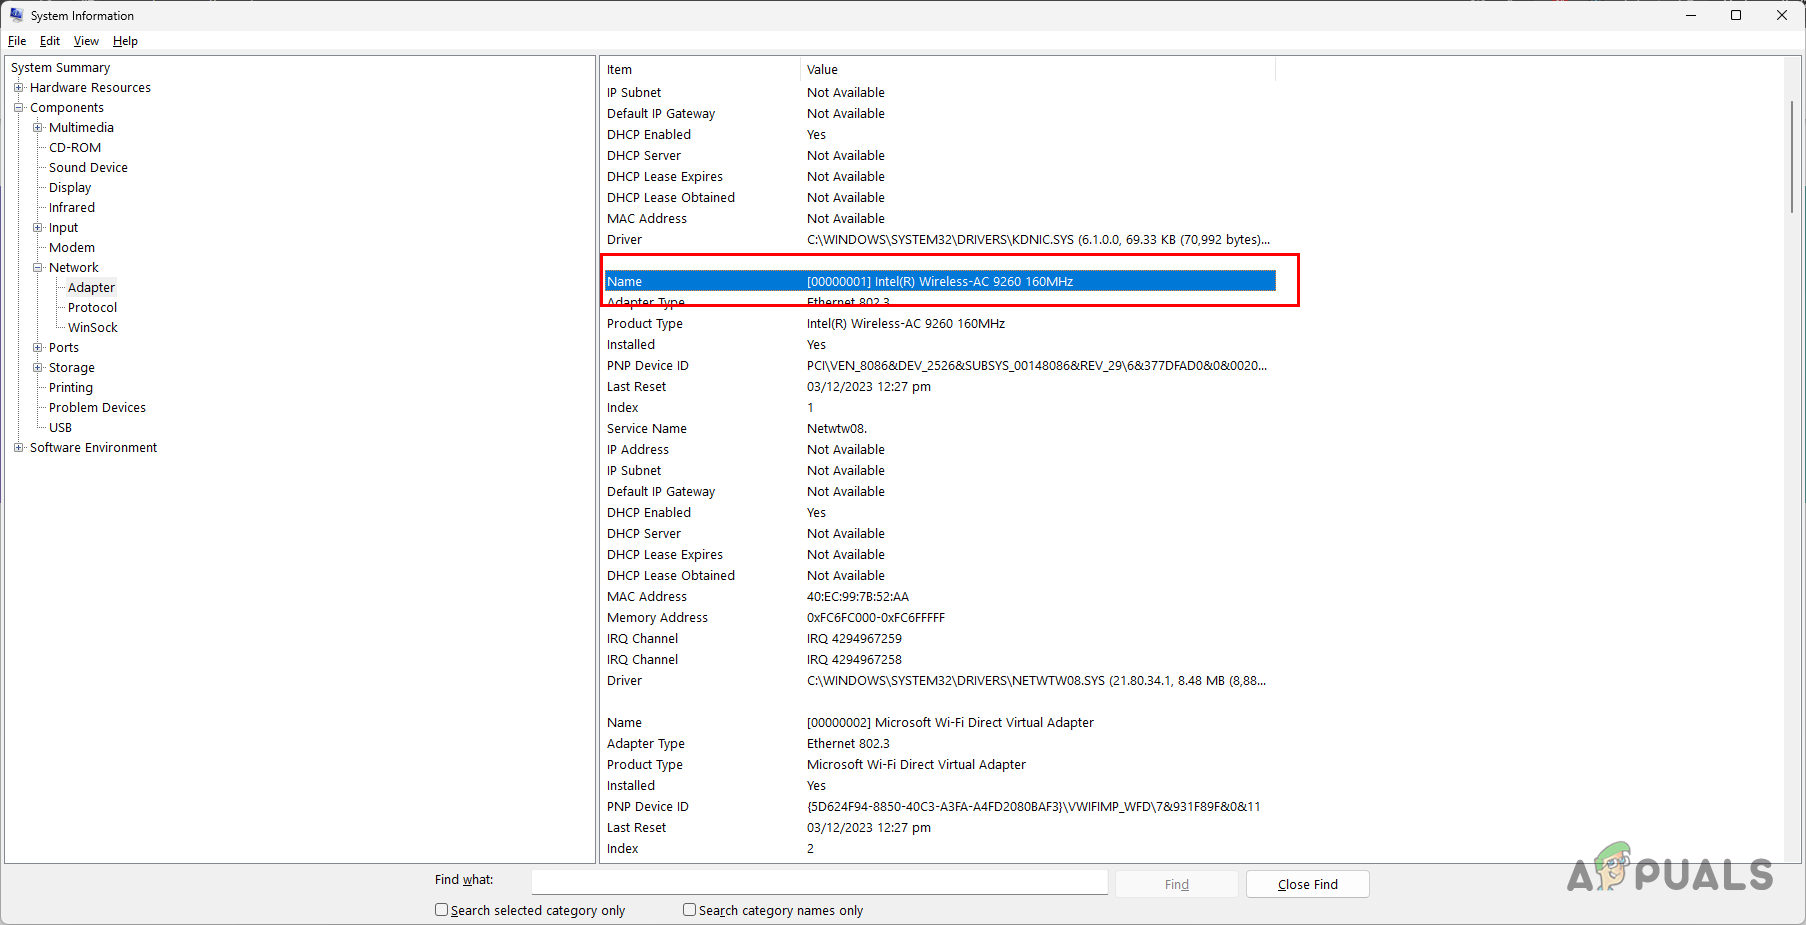Click the System Information app icon
Image resolution: width=1806 pixels, height=925 pixels.
pos(16,15)
